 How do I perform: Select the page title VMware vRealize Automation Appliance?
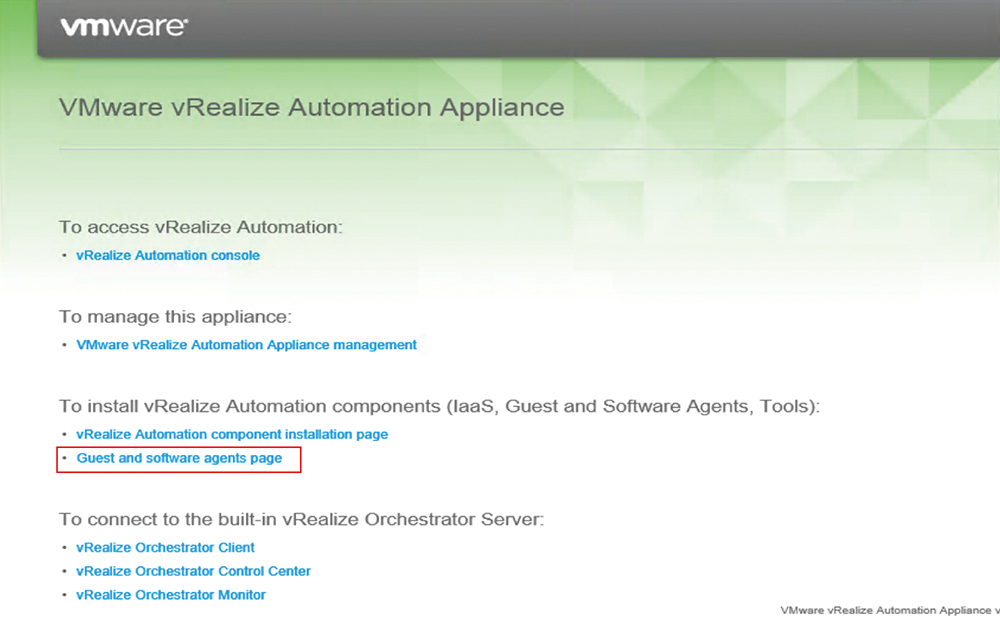point(312,107)
